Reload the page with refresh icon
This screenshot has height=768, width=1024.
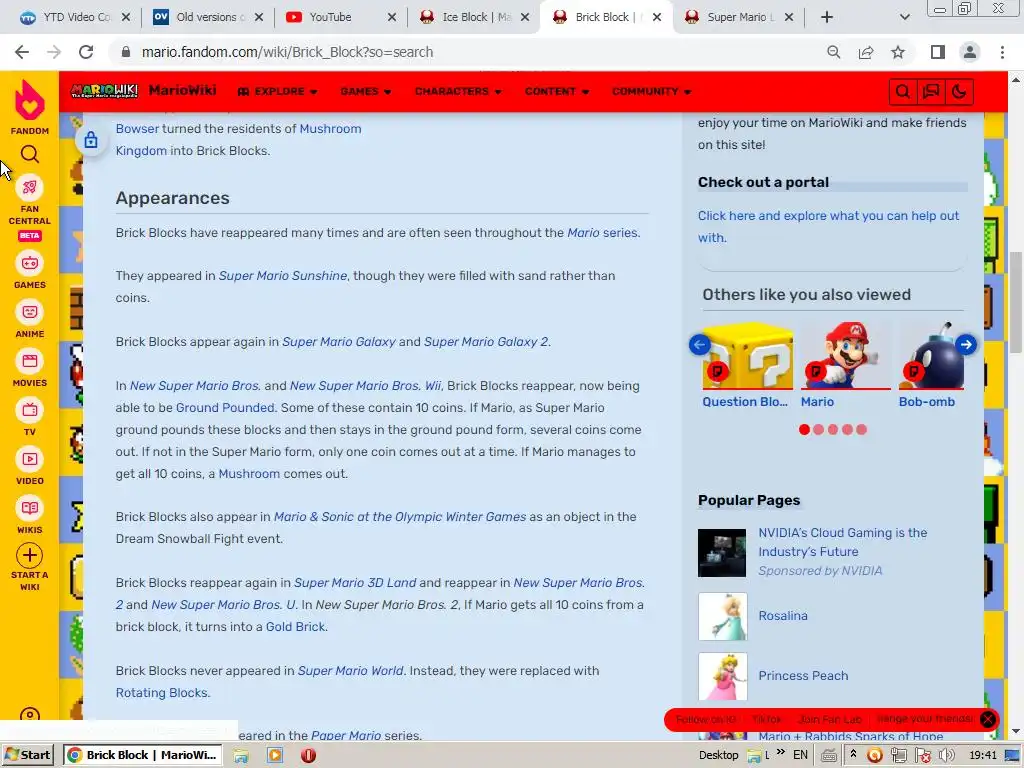[86, 52]
